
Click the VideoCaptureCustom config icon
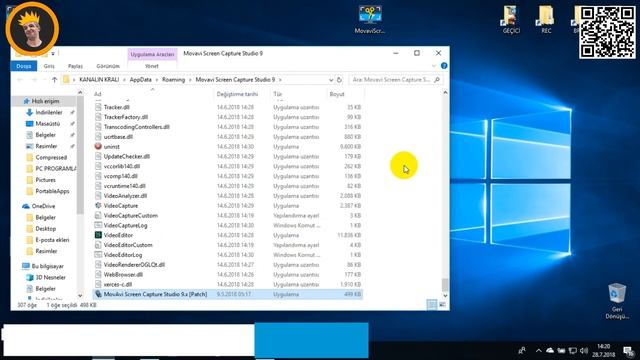pos(98,216)
